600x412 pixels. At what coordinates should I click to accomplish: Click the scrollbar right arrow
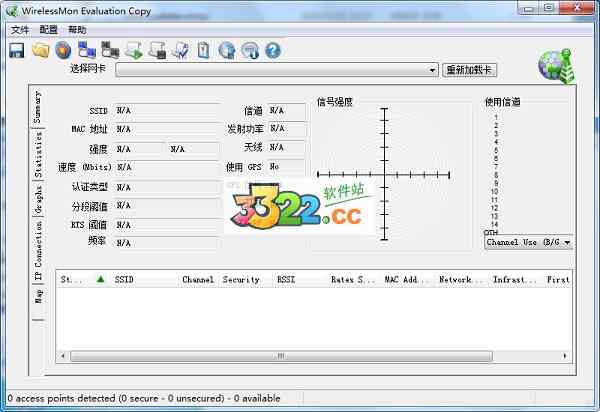click(x=565, y=356)
